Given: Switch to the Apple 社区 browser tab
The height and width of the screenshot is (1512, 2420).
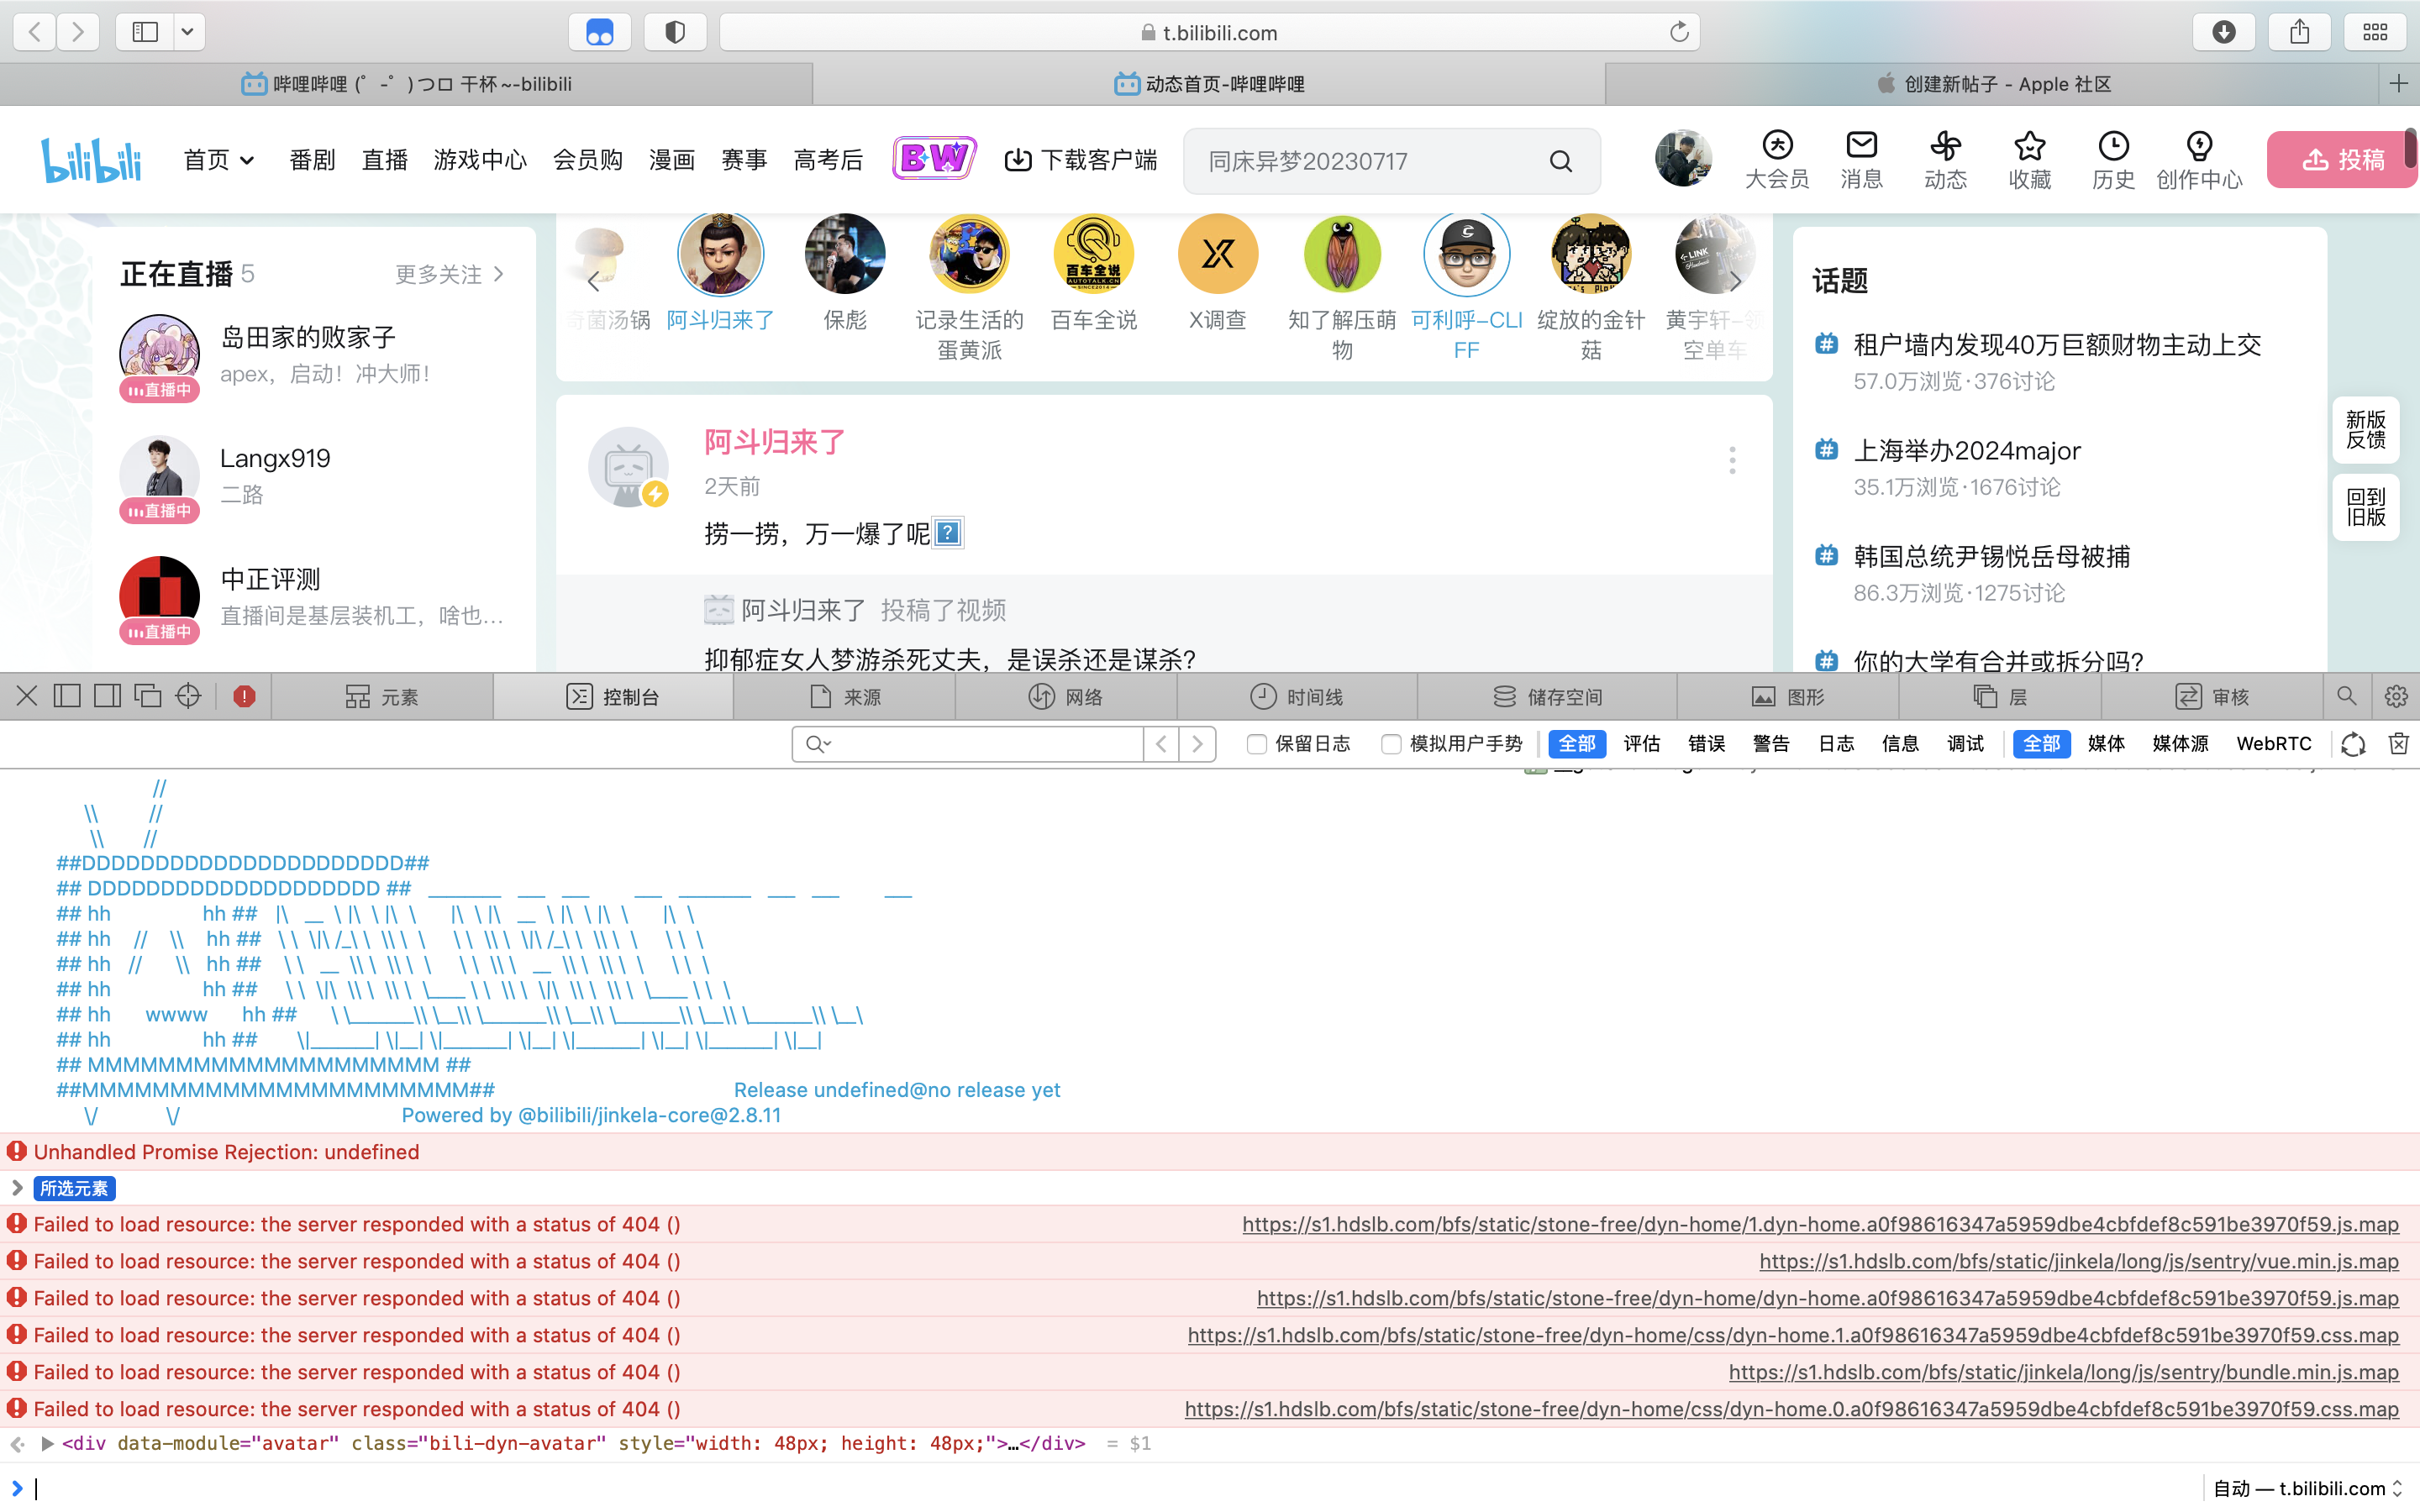Looking at the screenshot, I should click(x=1994, y=84).
